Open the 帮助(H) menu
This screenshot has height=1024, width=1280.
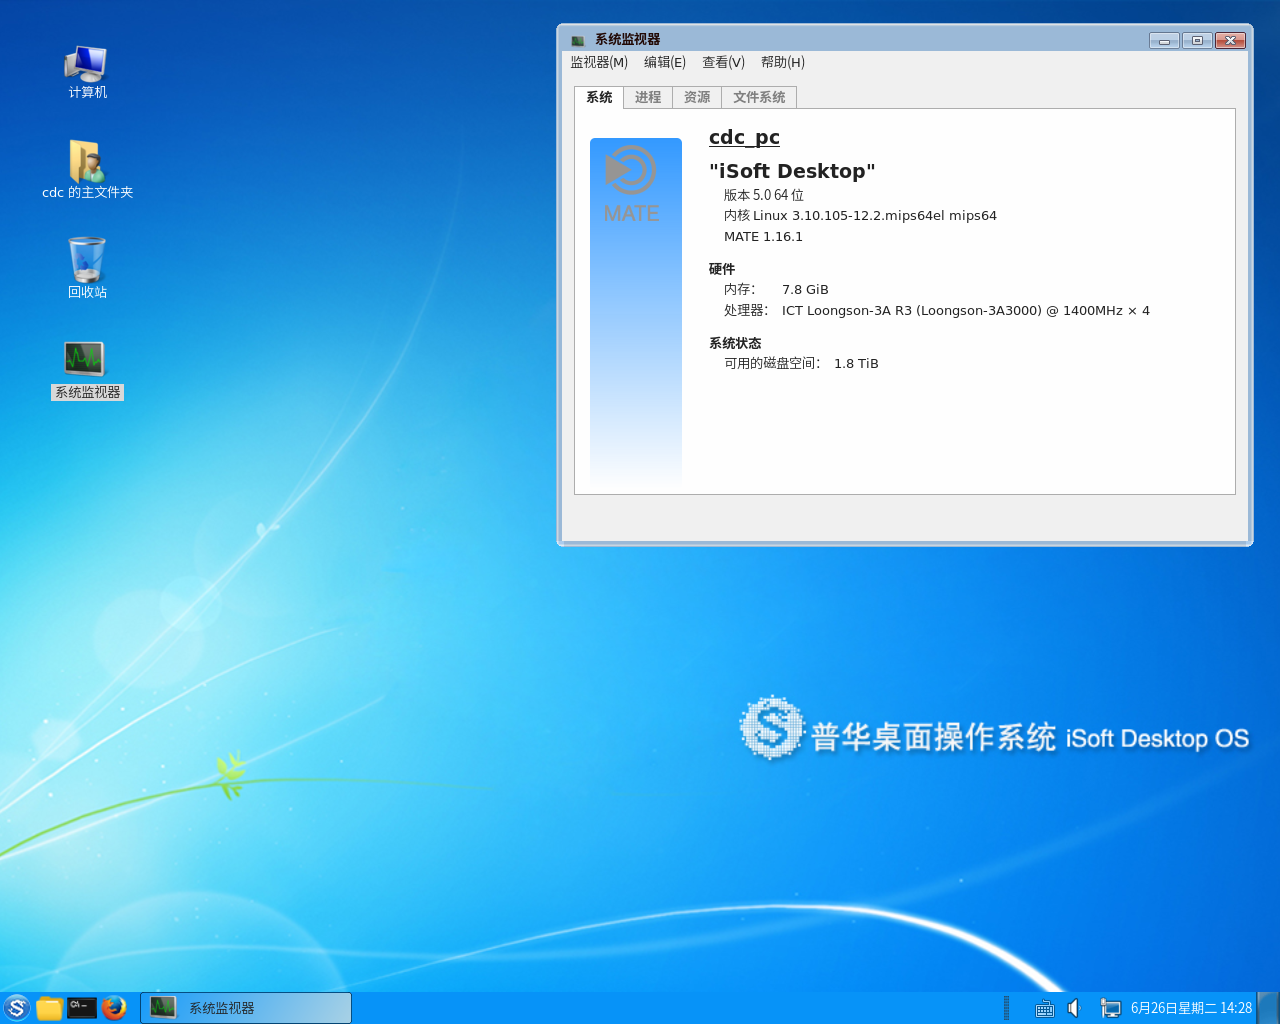783,62
